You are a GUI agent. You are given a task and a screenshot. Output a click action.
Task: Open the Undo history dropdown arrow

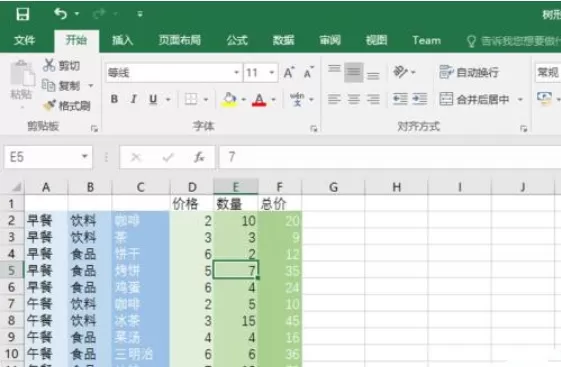click(77, 14)
